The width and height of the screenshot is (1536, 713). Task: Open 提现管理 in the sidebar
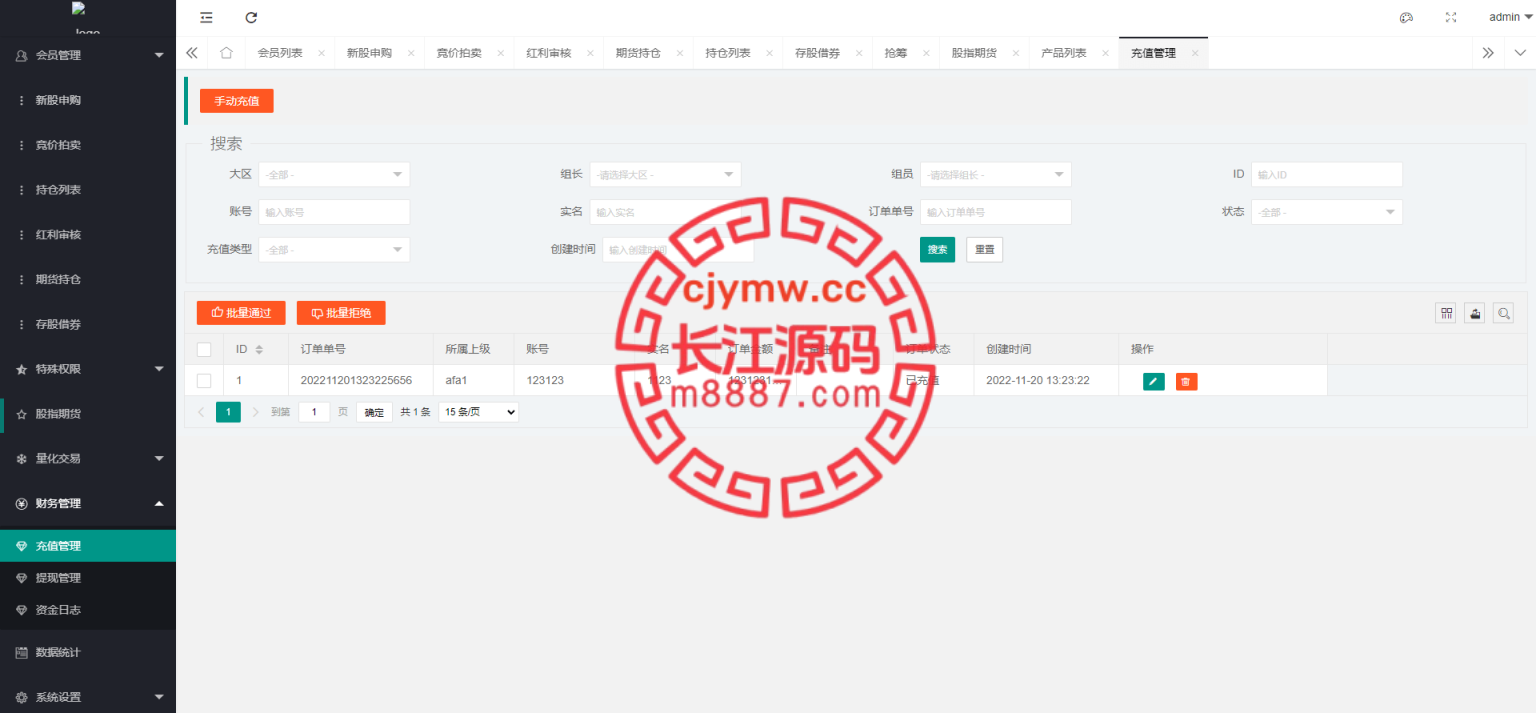(x=88, y=578)
